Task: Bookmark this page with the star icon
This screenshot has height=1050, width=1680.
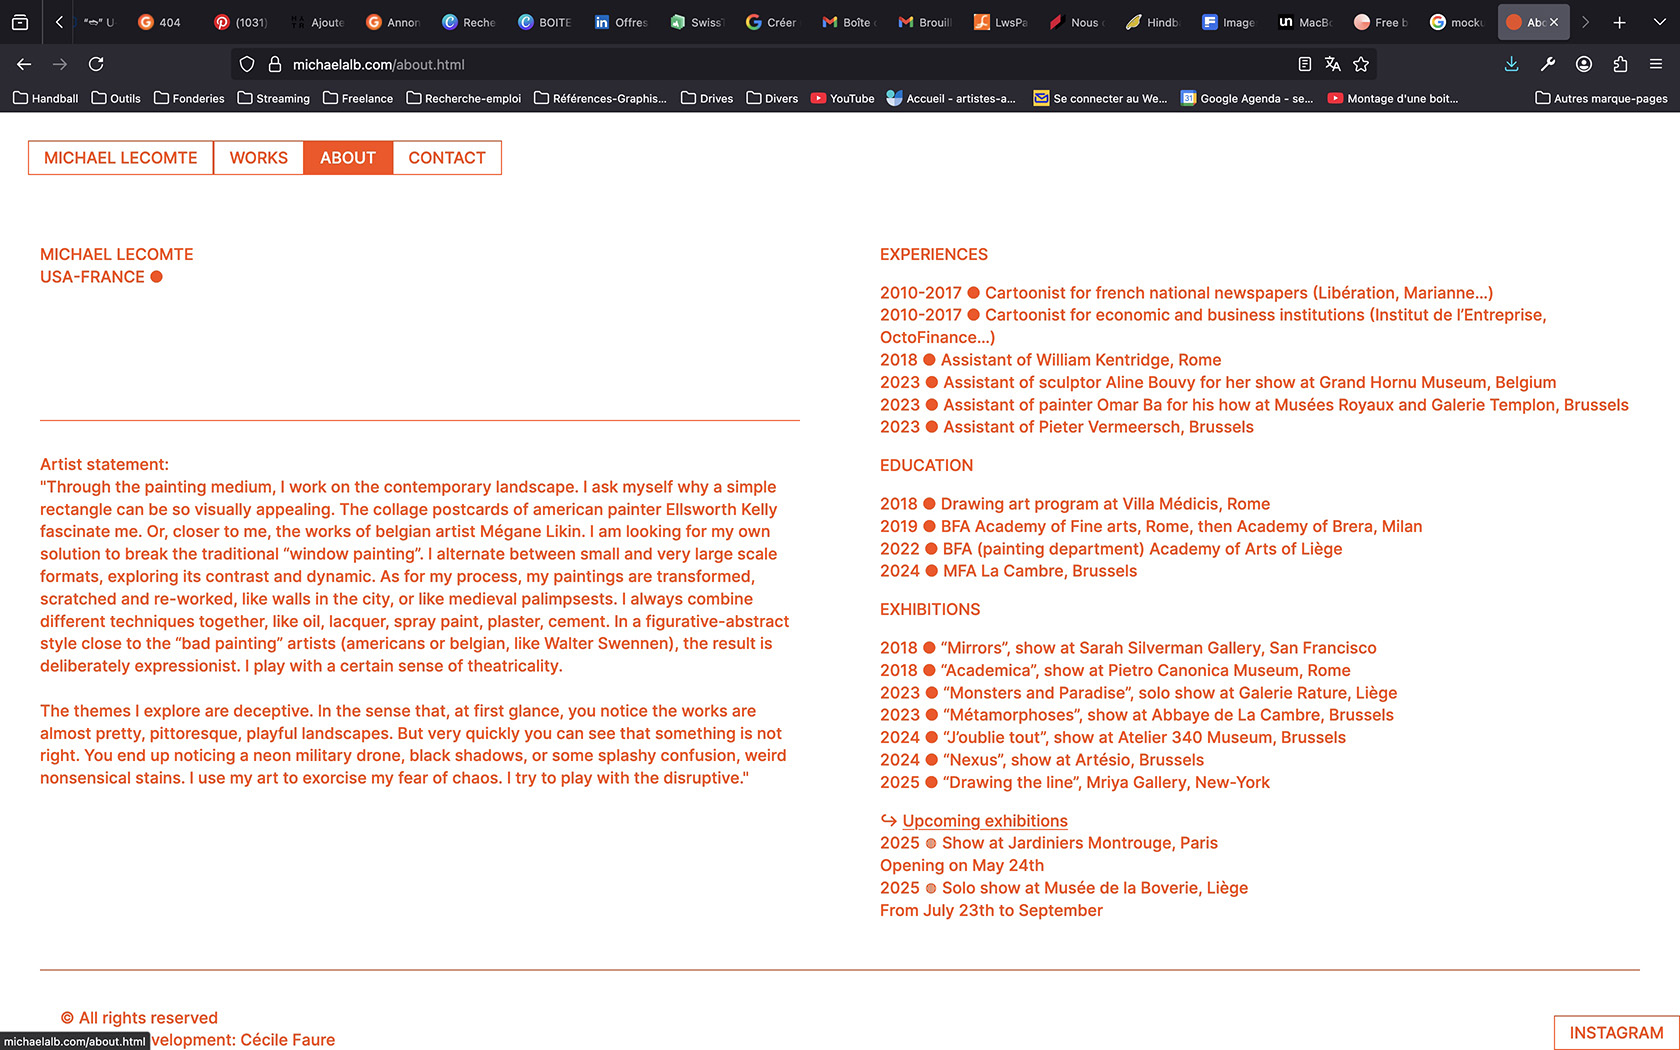Action: [x=1361, y=64]
